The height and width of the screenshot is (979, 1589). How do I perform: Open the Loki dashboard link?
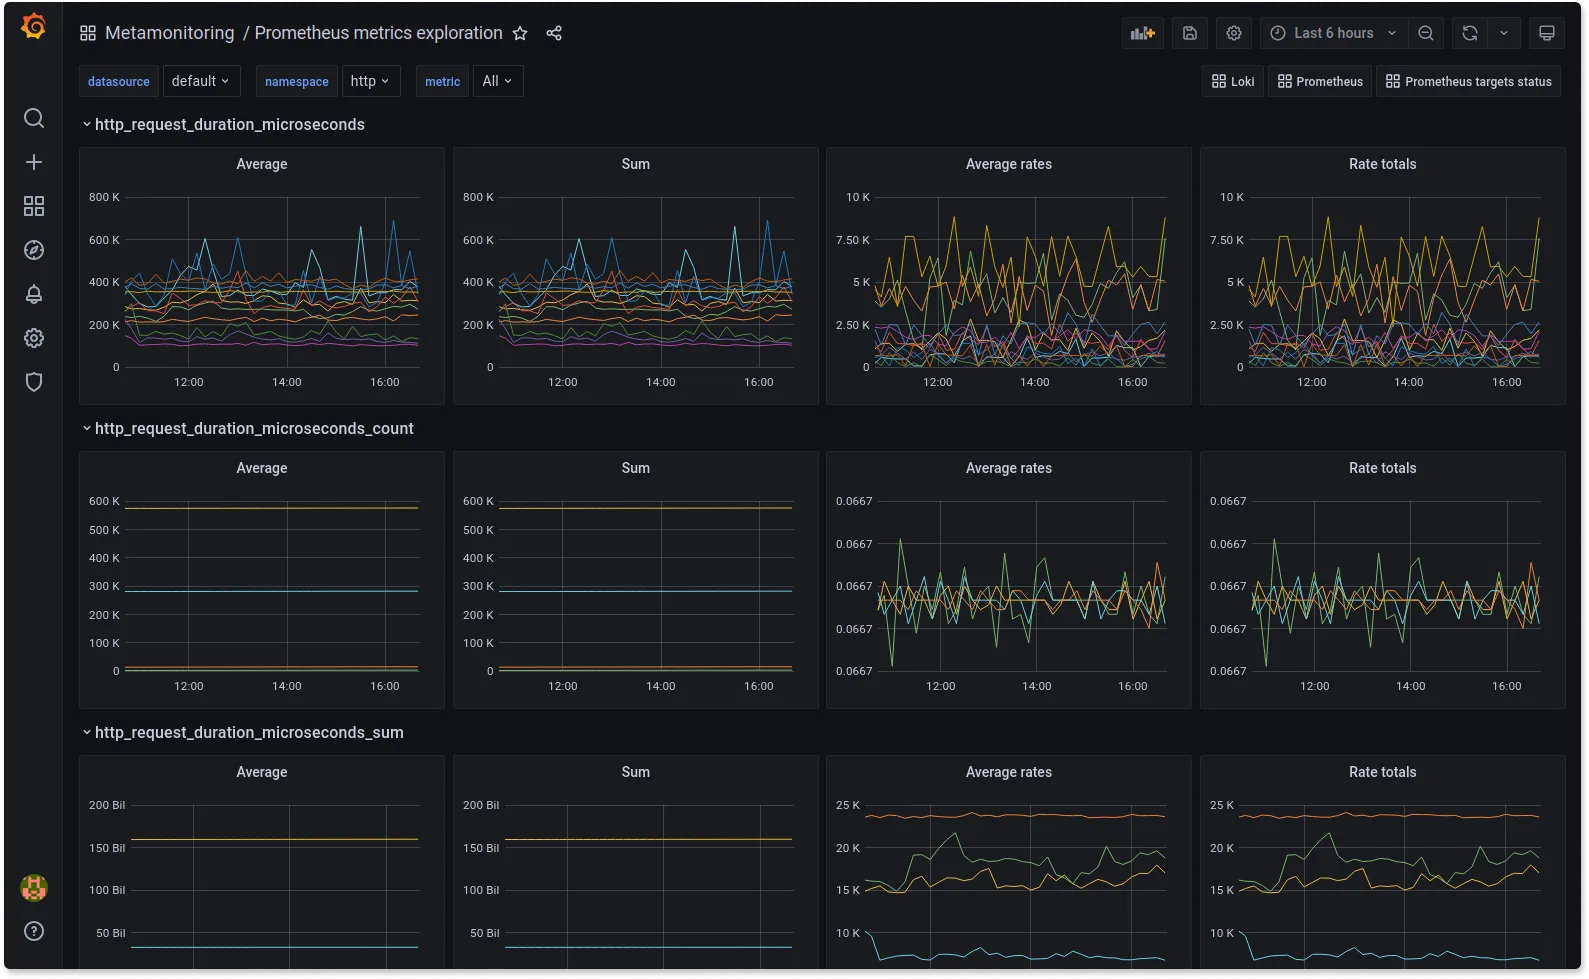click(x=1233, y=81)
